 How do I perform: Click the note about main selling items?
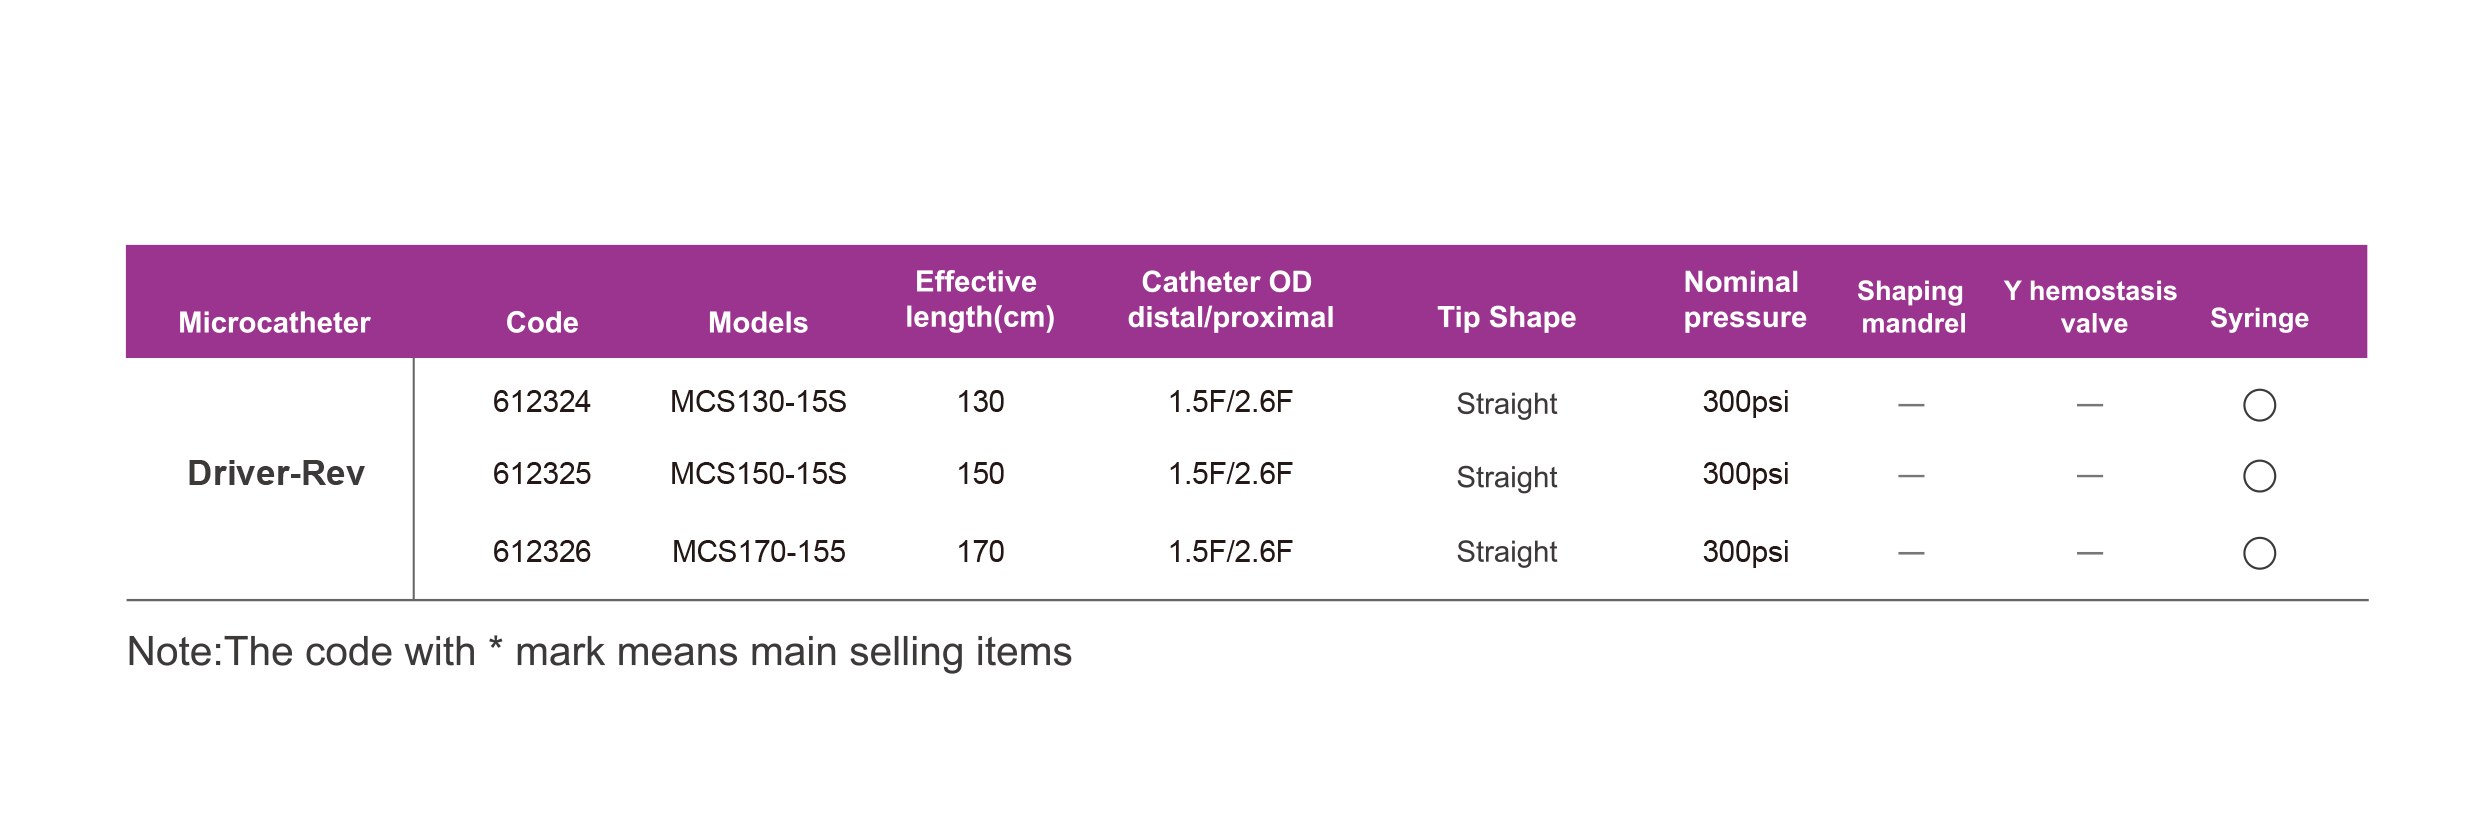tap(599, 652)
